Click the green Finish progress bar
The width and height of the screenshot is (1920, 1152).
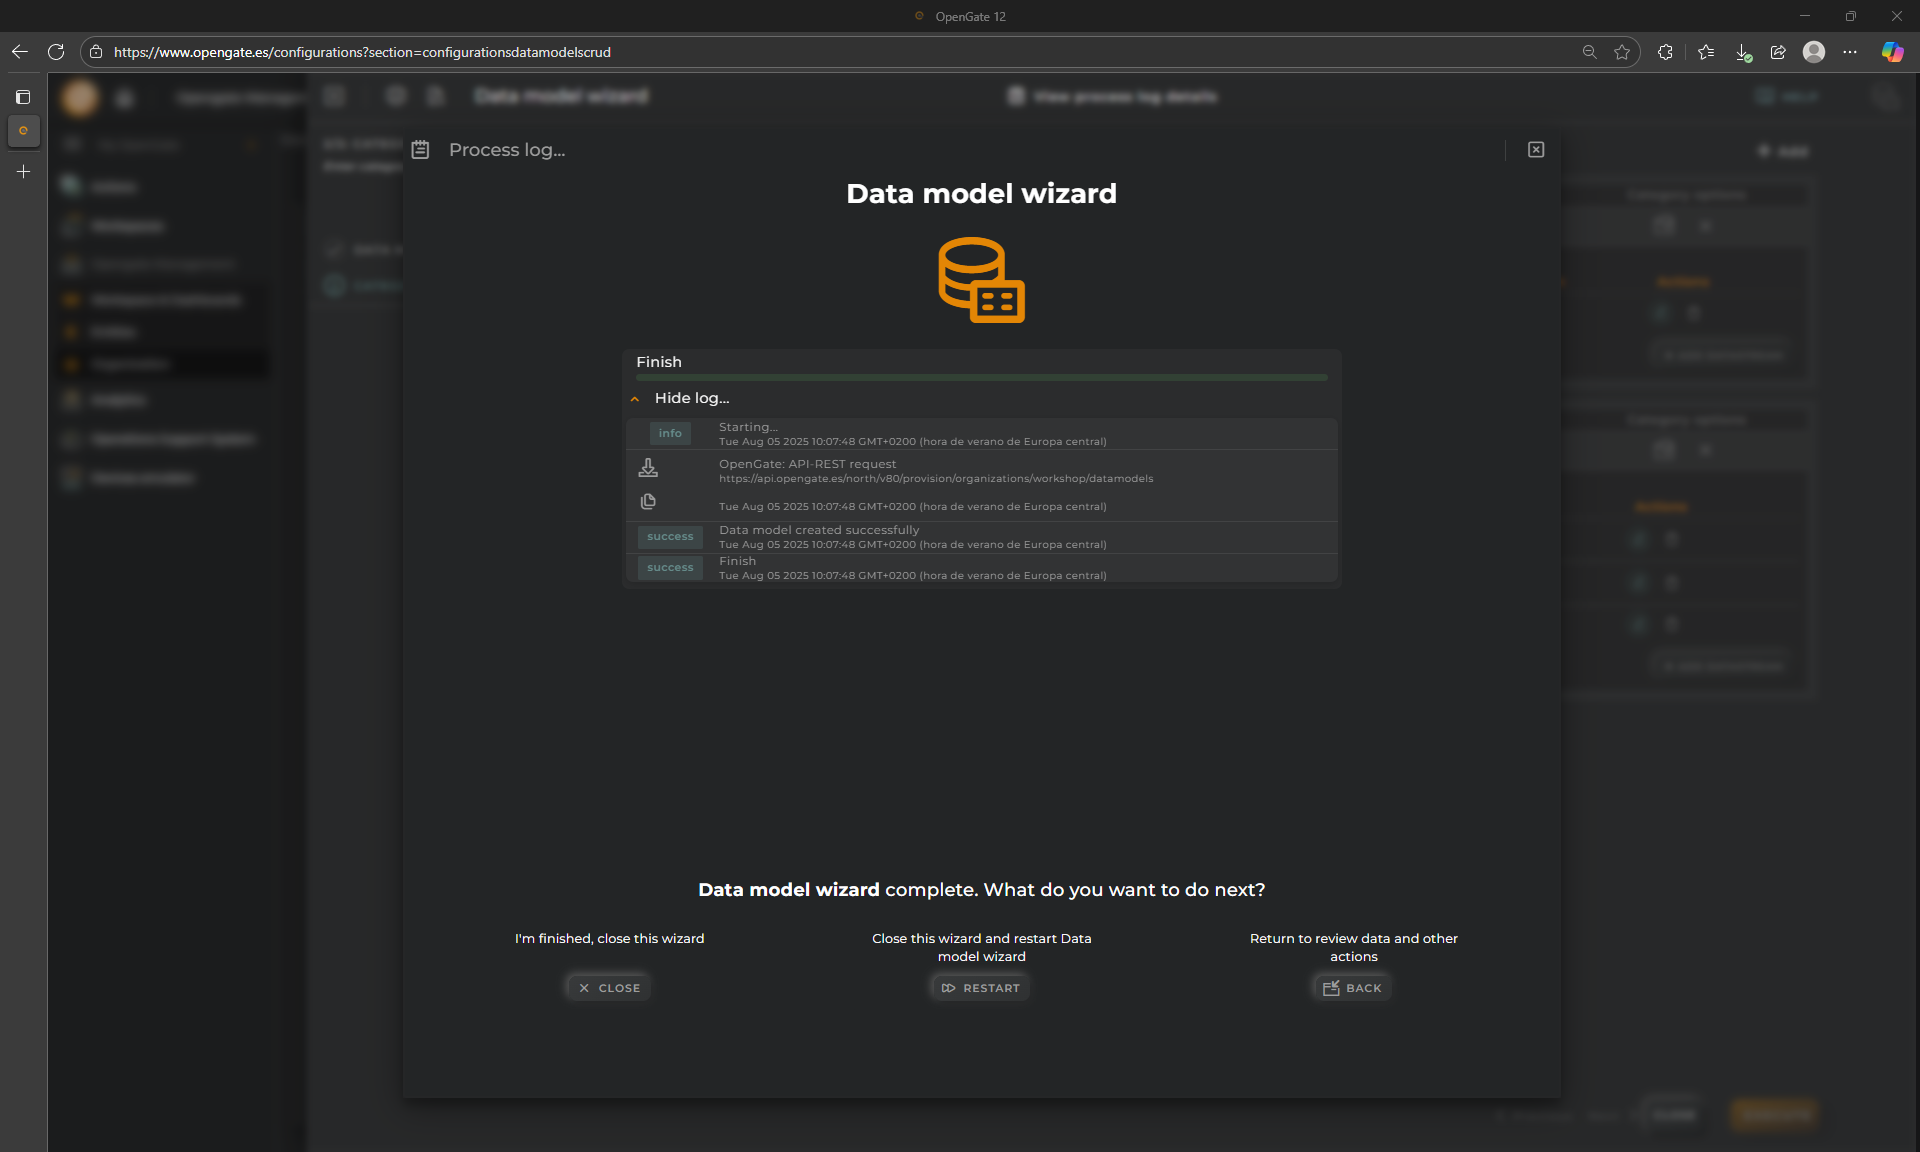[x=981, y=377]
